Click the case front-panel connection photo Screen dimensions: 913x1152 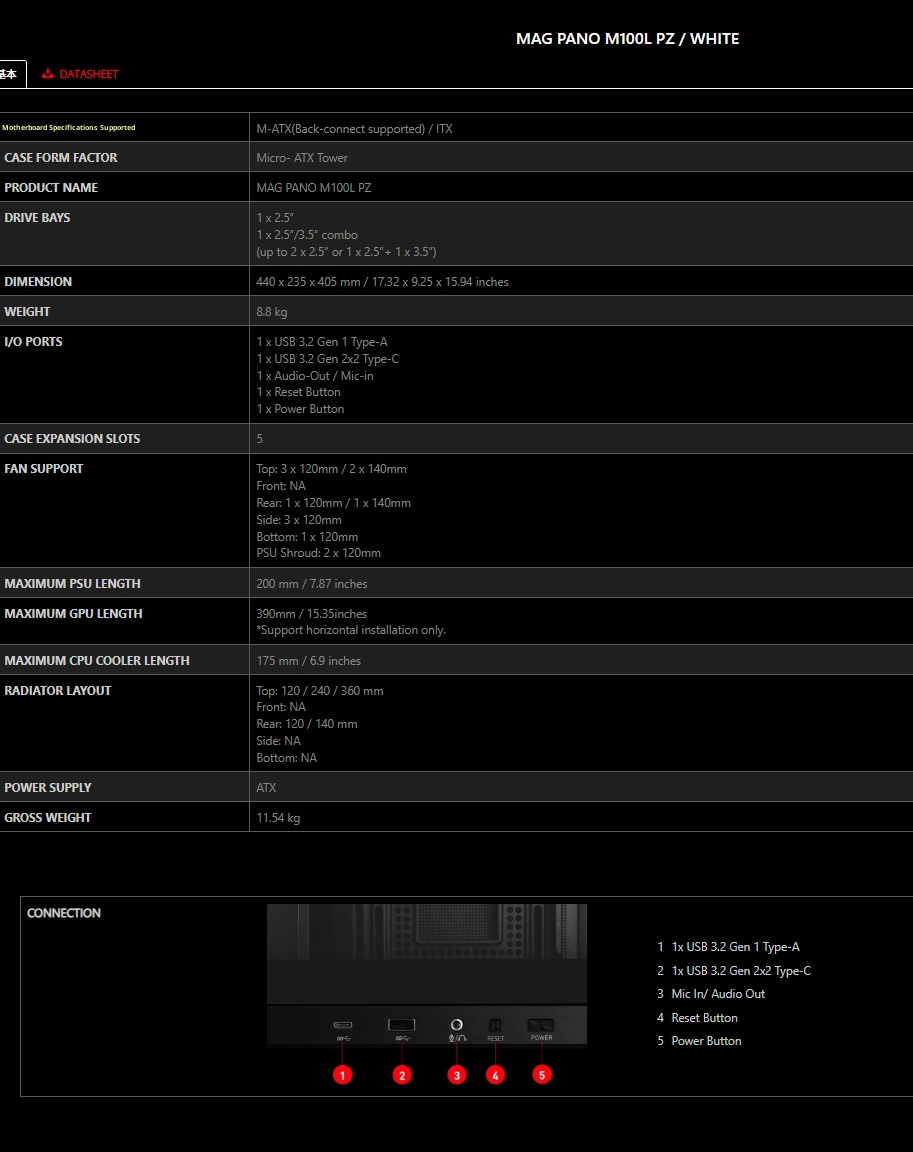(x=427, y=974)
